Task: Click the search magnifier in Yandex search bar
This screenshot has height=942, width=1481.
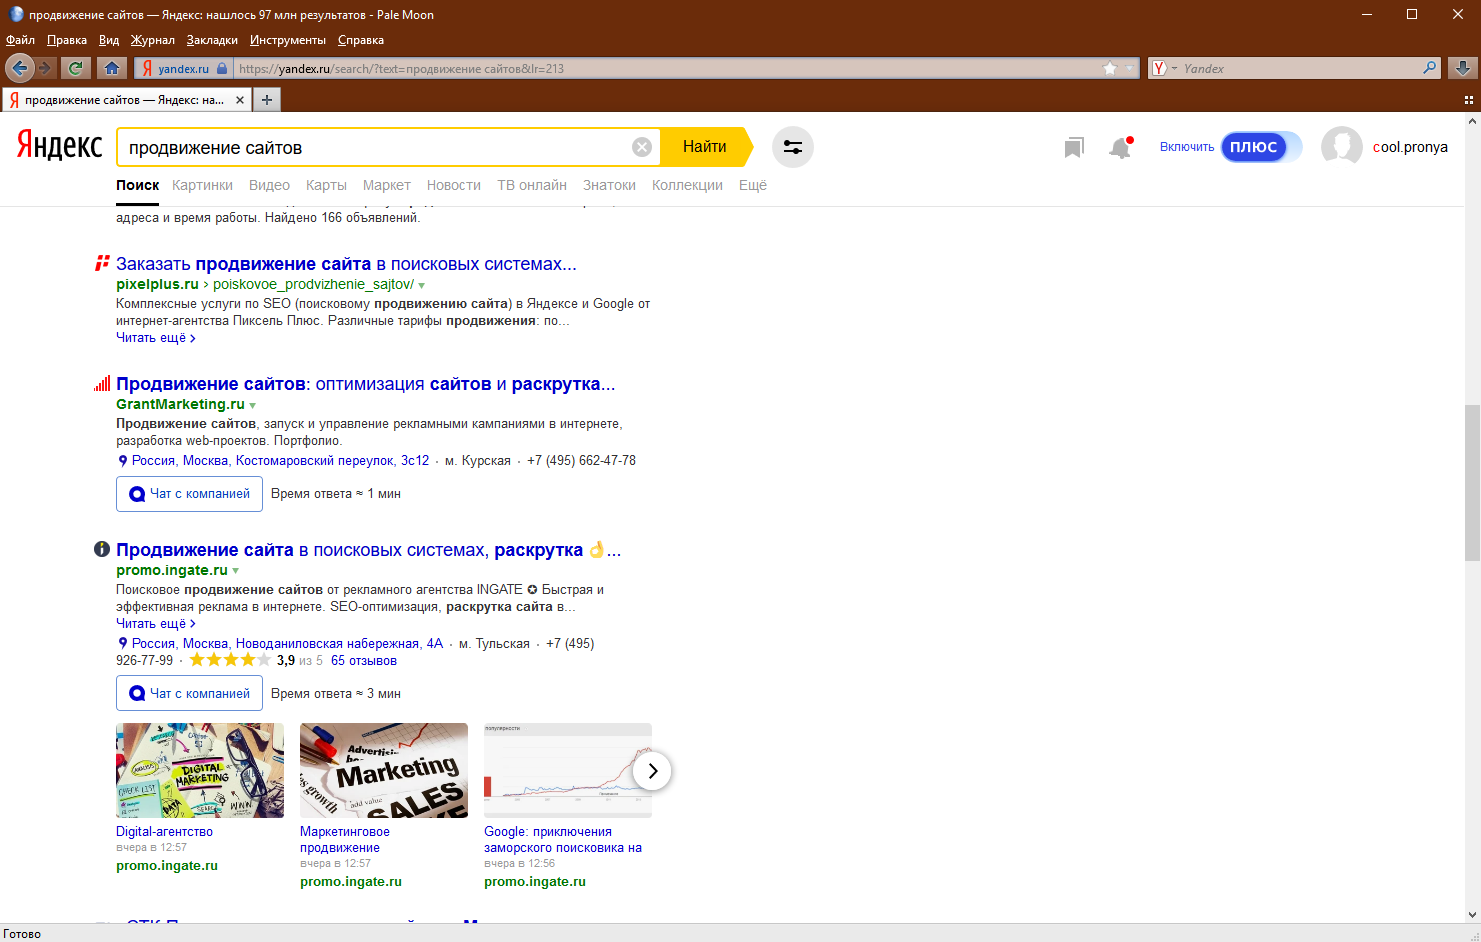Action: [x=1430, y=68]
